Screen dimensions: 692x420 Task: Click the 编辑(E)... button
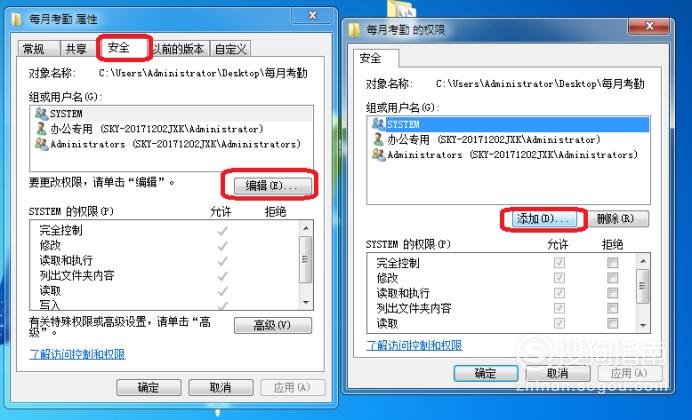272,185
